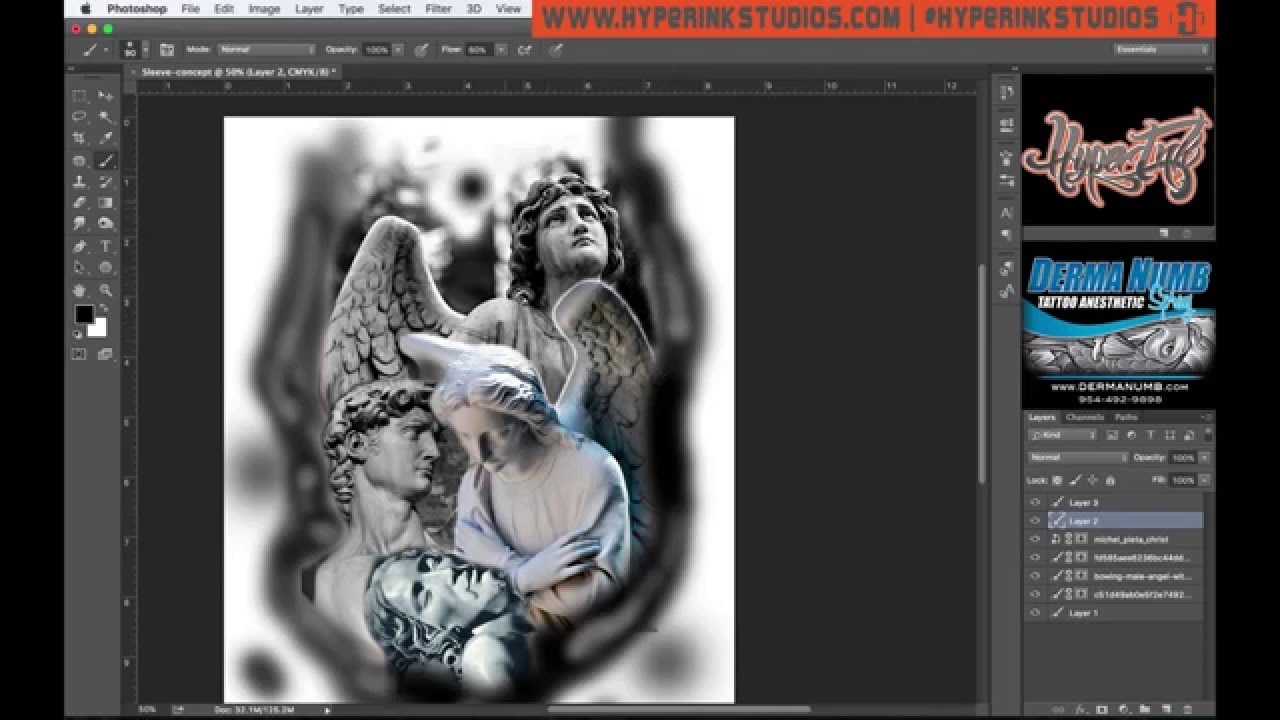Viewport: 1280px width, 720px height.
Task: Hide Layer 1 with its eye icon
Action: tap(1035, 613)
